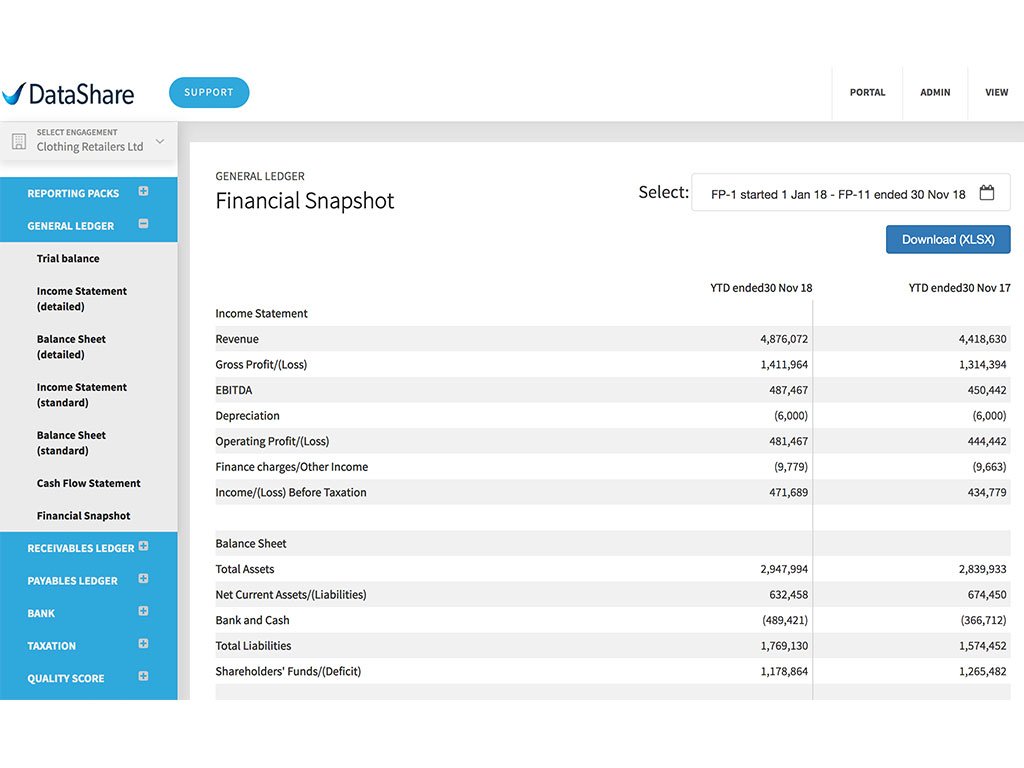Click the Bank menu label
Screen dimensions: 1024x768
click(41, 614)
